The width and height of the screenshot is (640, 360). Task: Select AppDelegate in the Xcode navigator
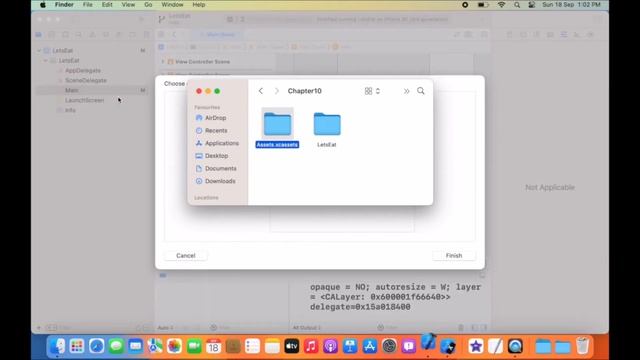point(83,70)
